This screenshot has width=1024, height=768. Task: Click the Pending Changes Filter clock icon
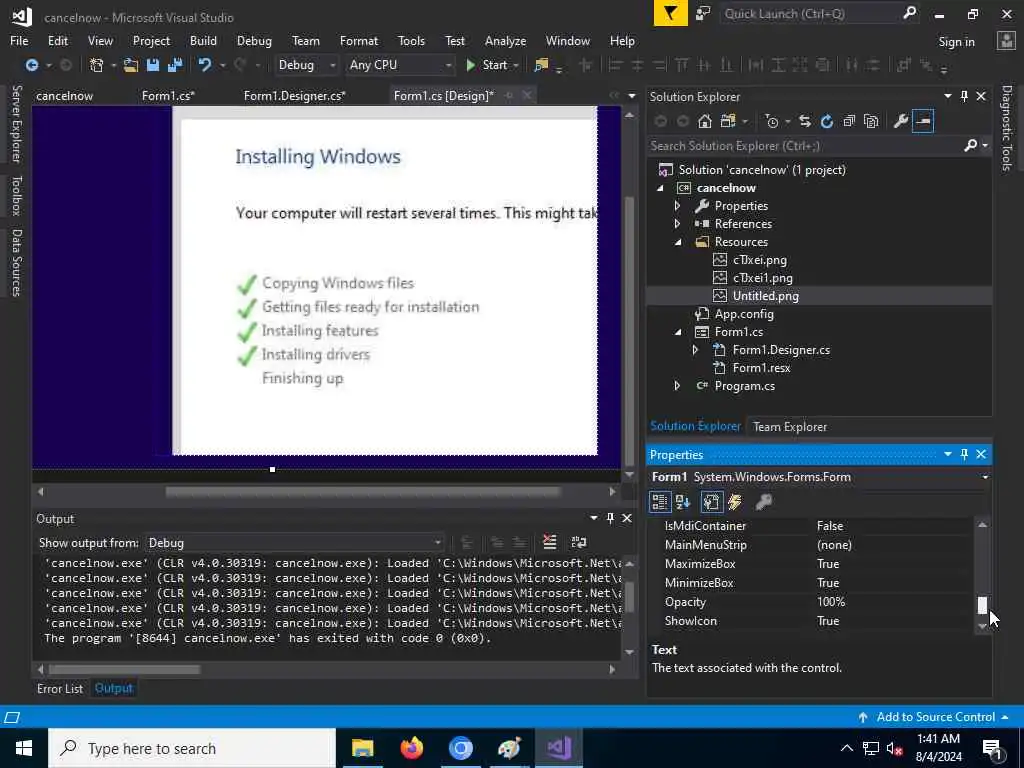pyautogui.click(x=772, y=121)
